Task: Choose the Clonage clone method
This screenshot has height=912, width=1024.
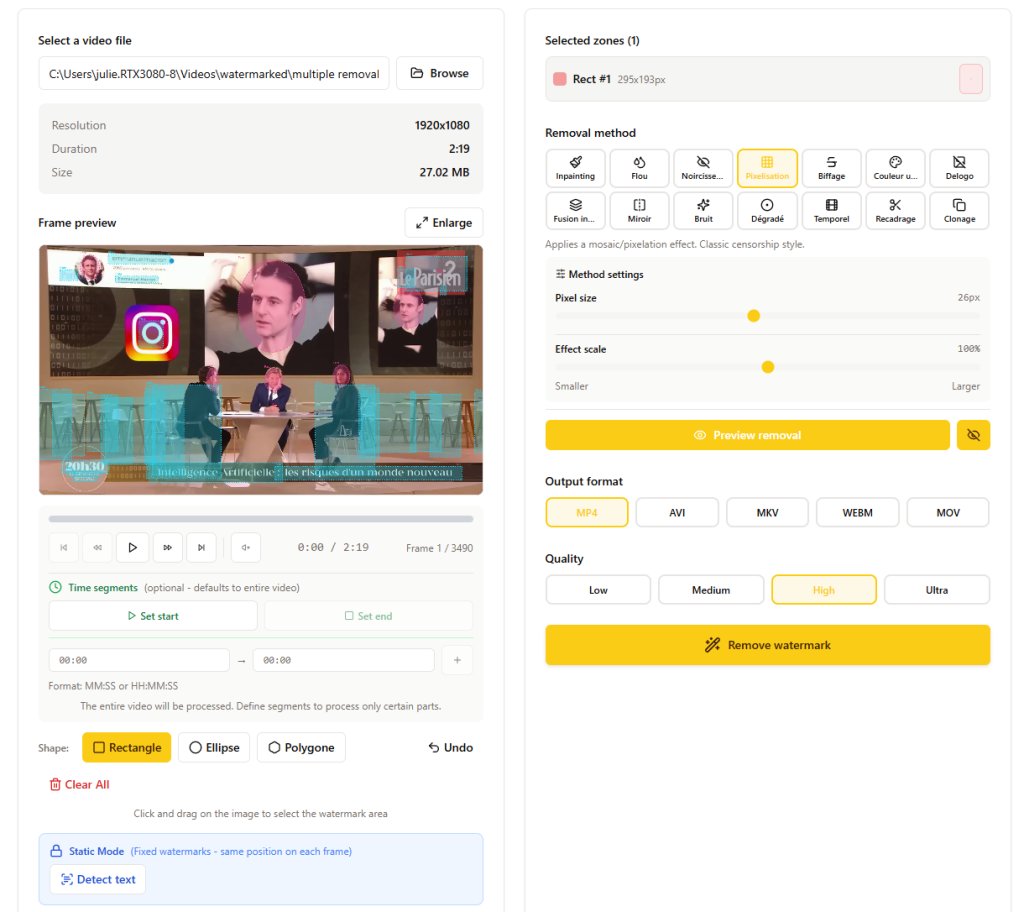Action: (959, 210)
